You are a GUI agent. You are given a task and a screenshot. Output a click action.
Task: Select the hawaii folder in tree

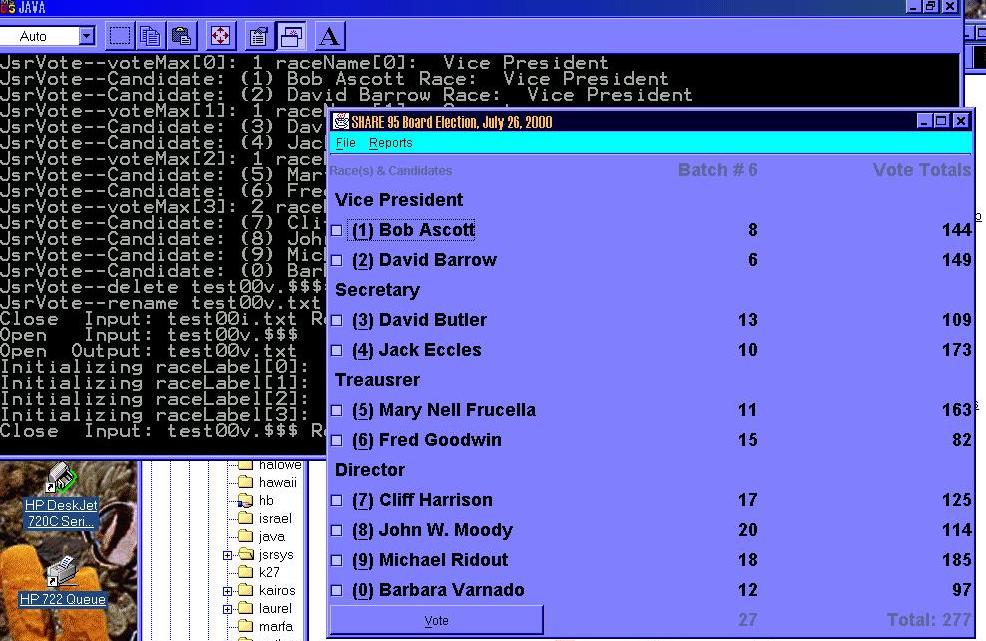pyautogui.click(x=276, y=482)
